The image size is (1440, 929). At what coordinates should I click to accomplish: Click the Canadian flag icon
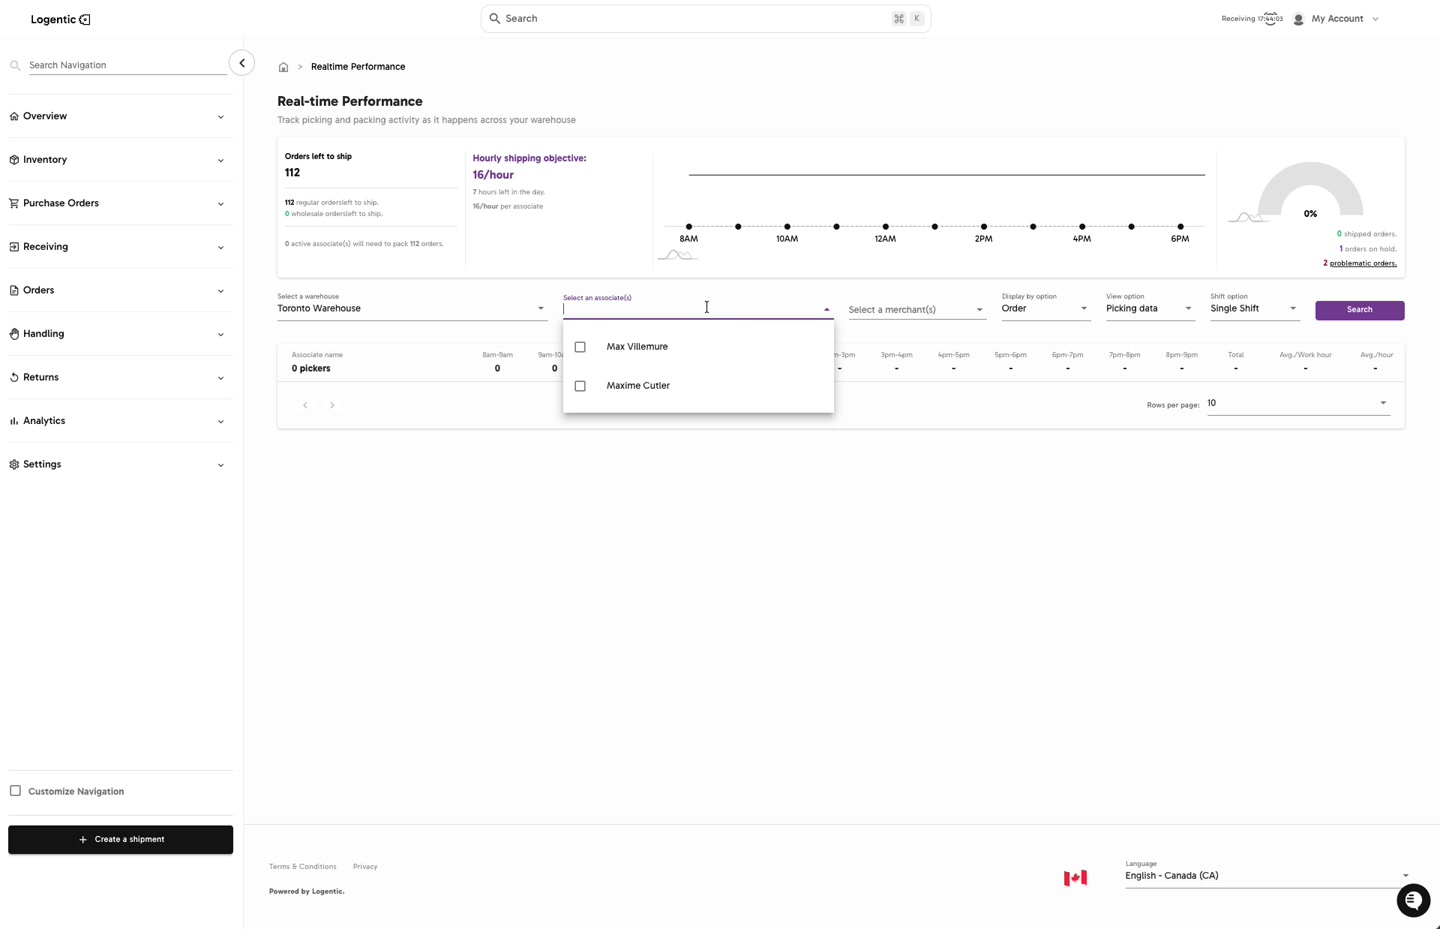(1075, 878)
